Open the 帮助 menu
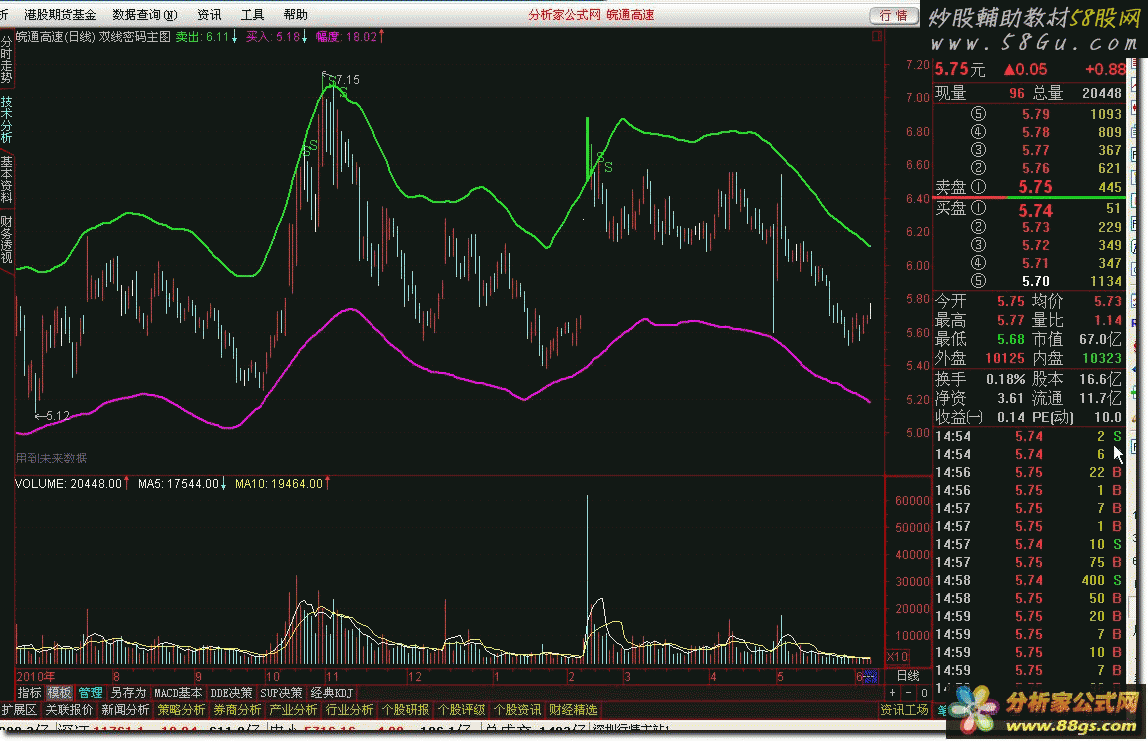The height and width of the screenshot is (741, 1148). [x=295, y=15]
